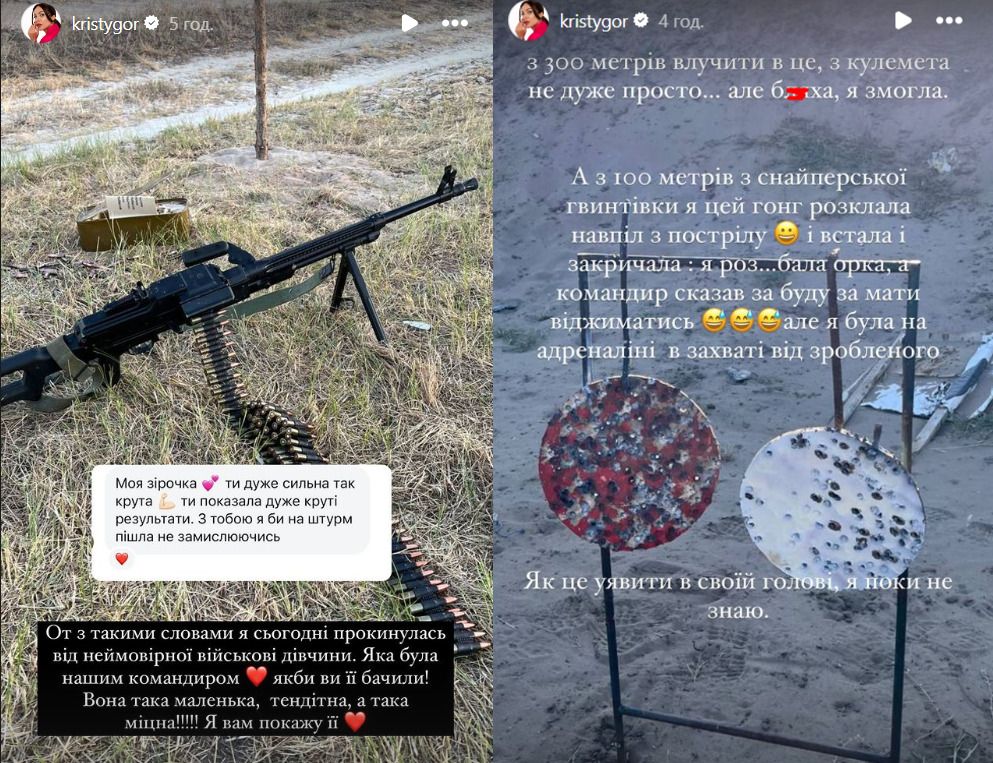Click kristygor username in left story
Image resolution: width=993 pixels, height=763 pixels.
[105, 24]
